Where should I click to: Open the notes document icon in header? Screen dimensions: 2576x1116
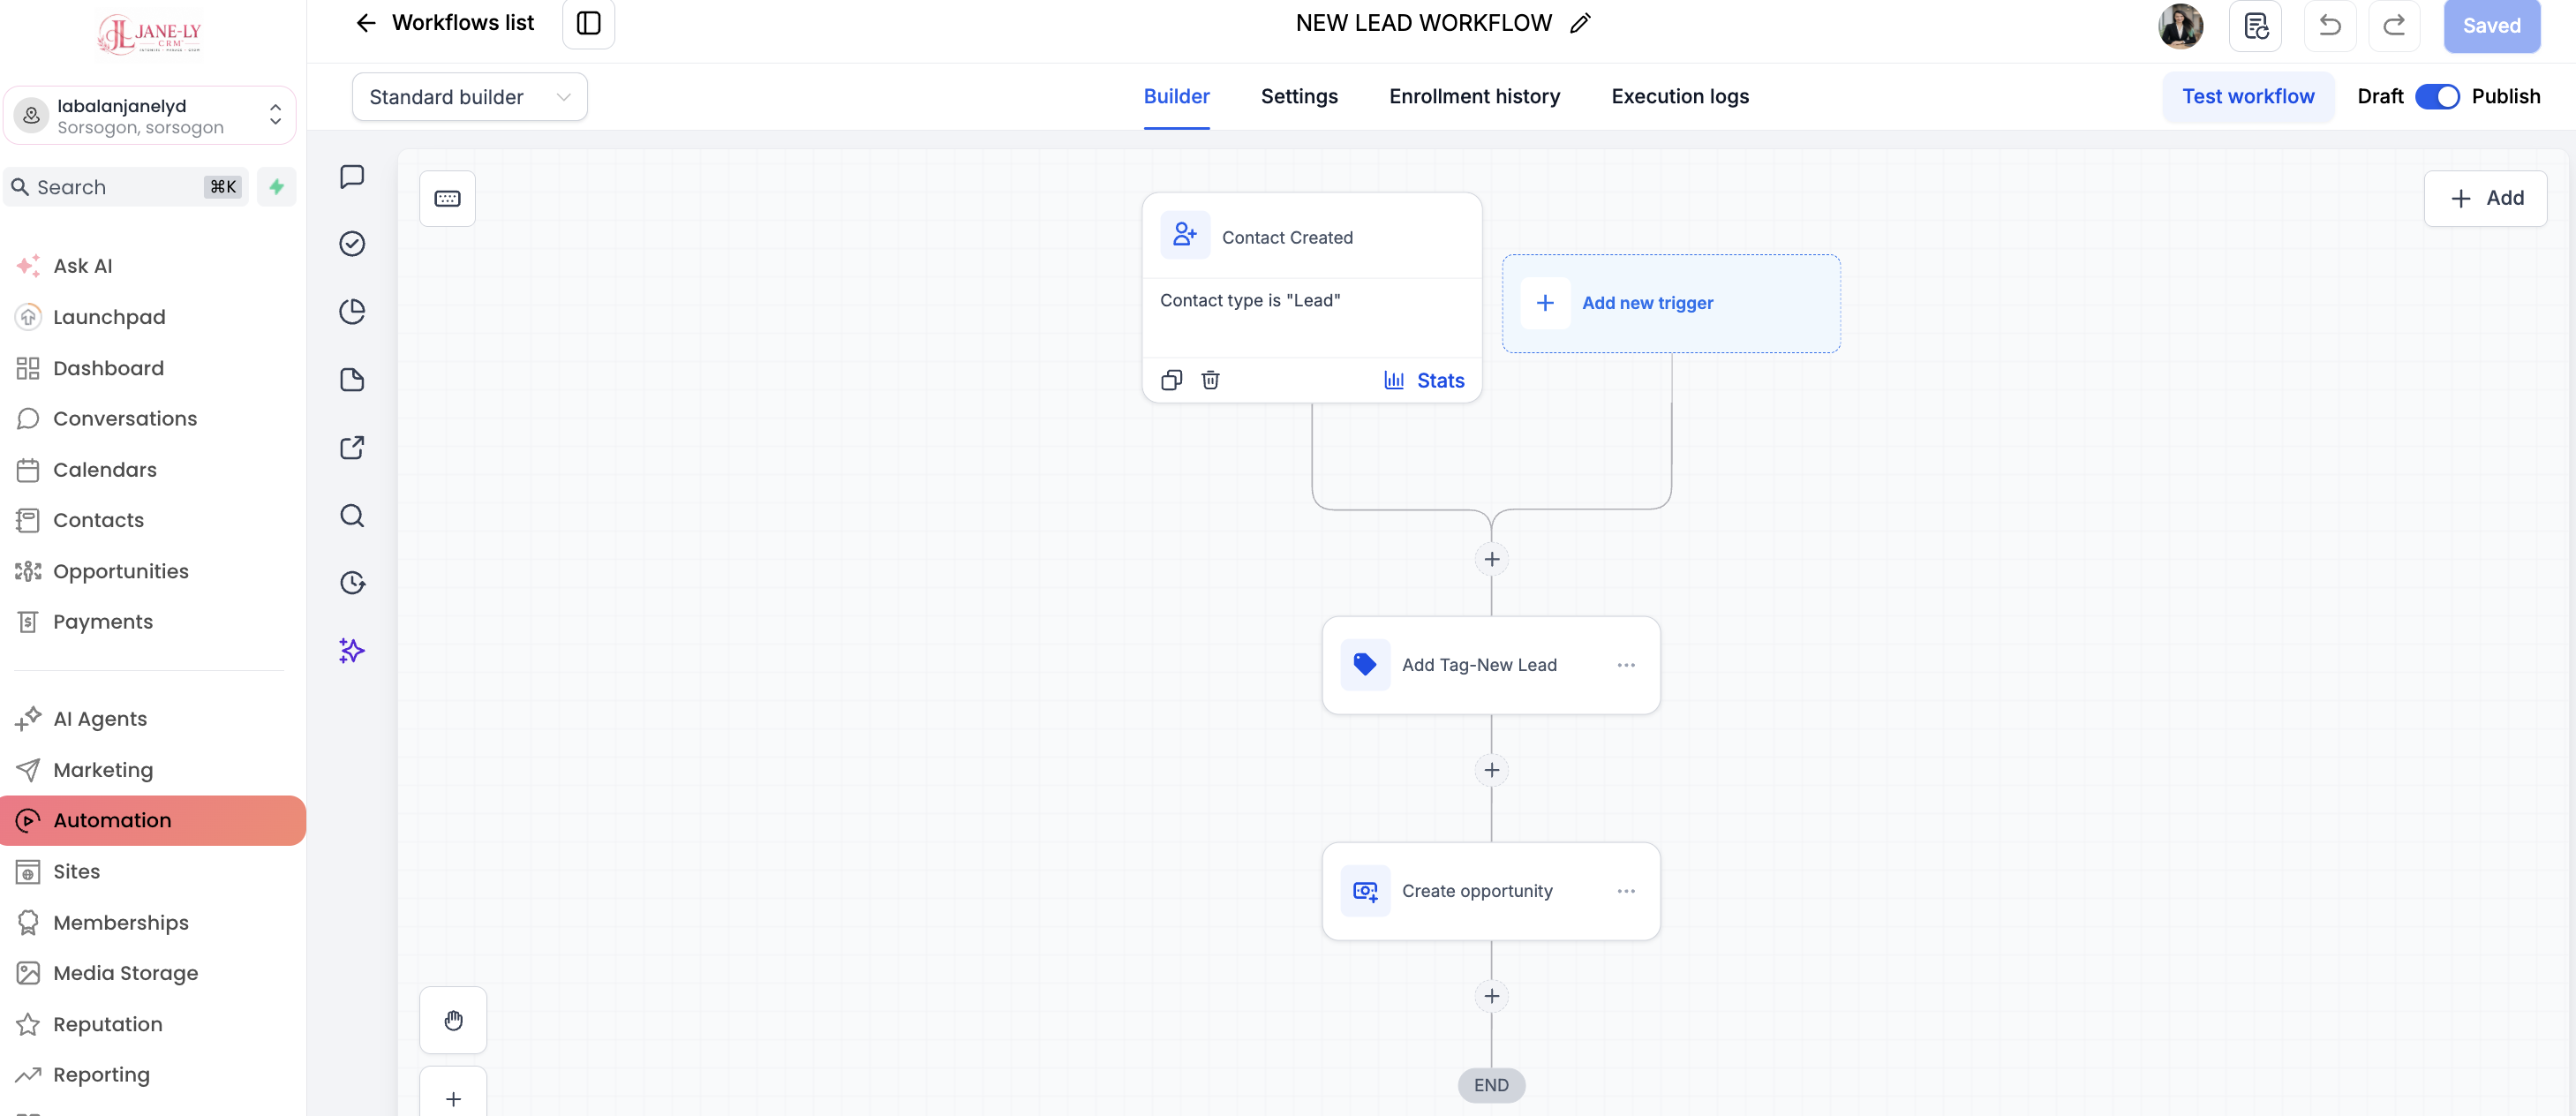[2255, 26]
